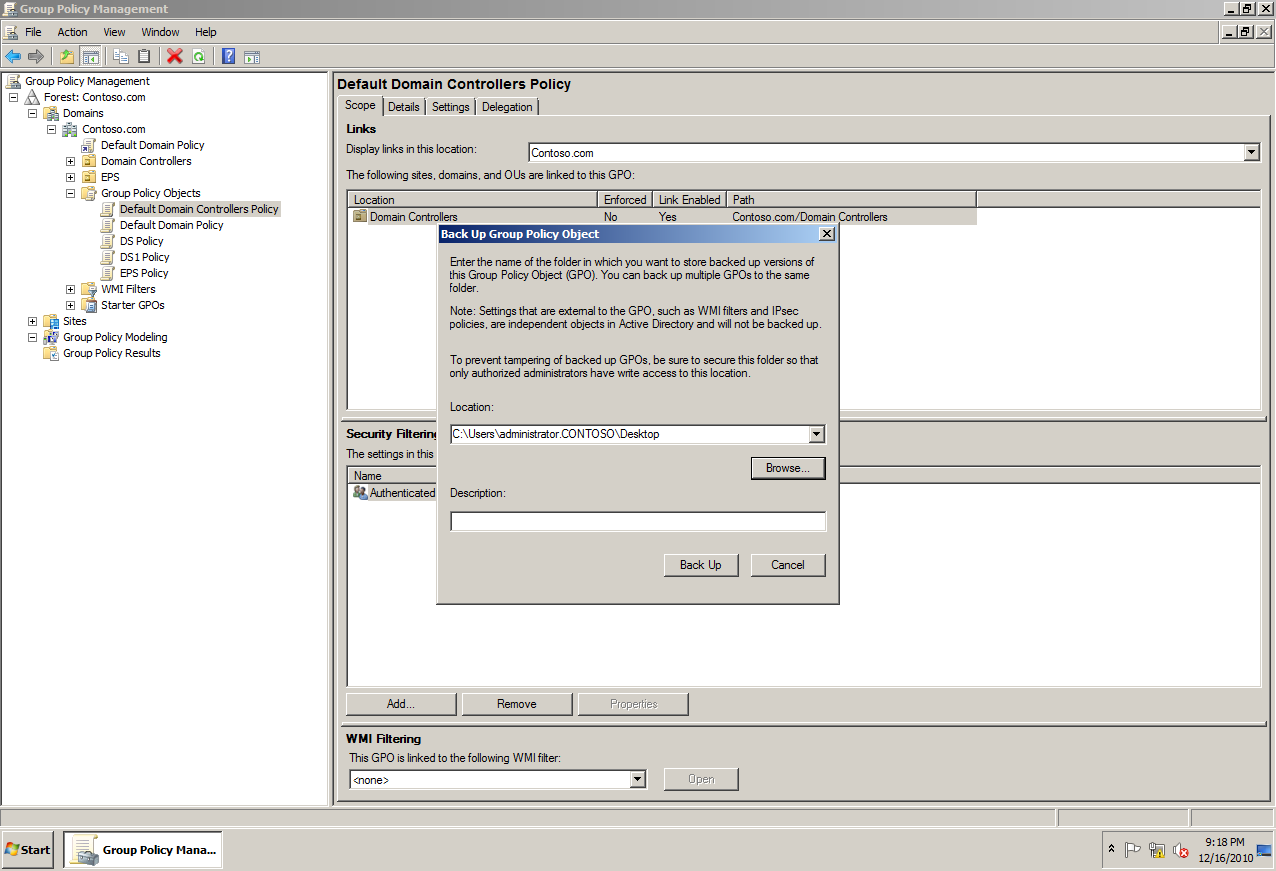This screenshot has width=1276, height=871.
Task: Click the Back Up button
Action: [701, 564]
